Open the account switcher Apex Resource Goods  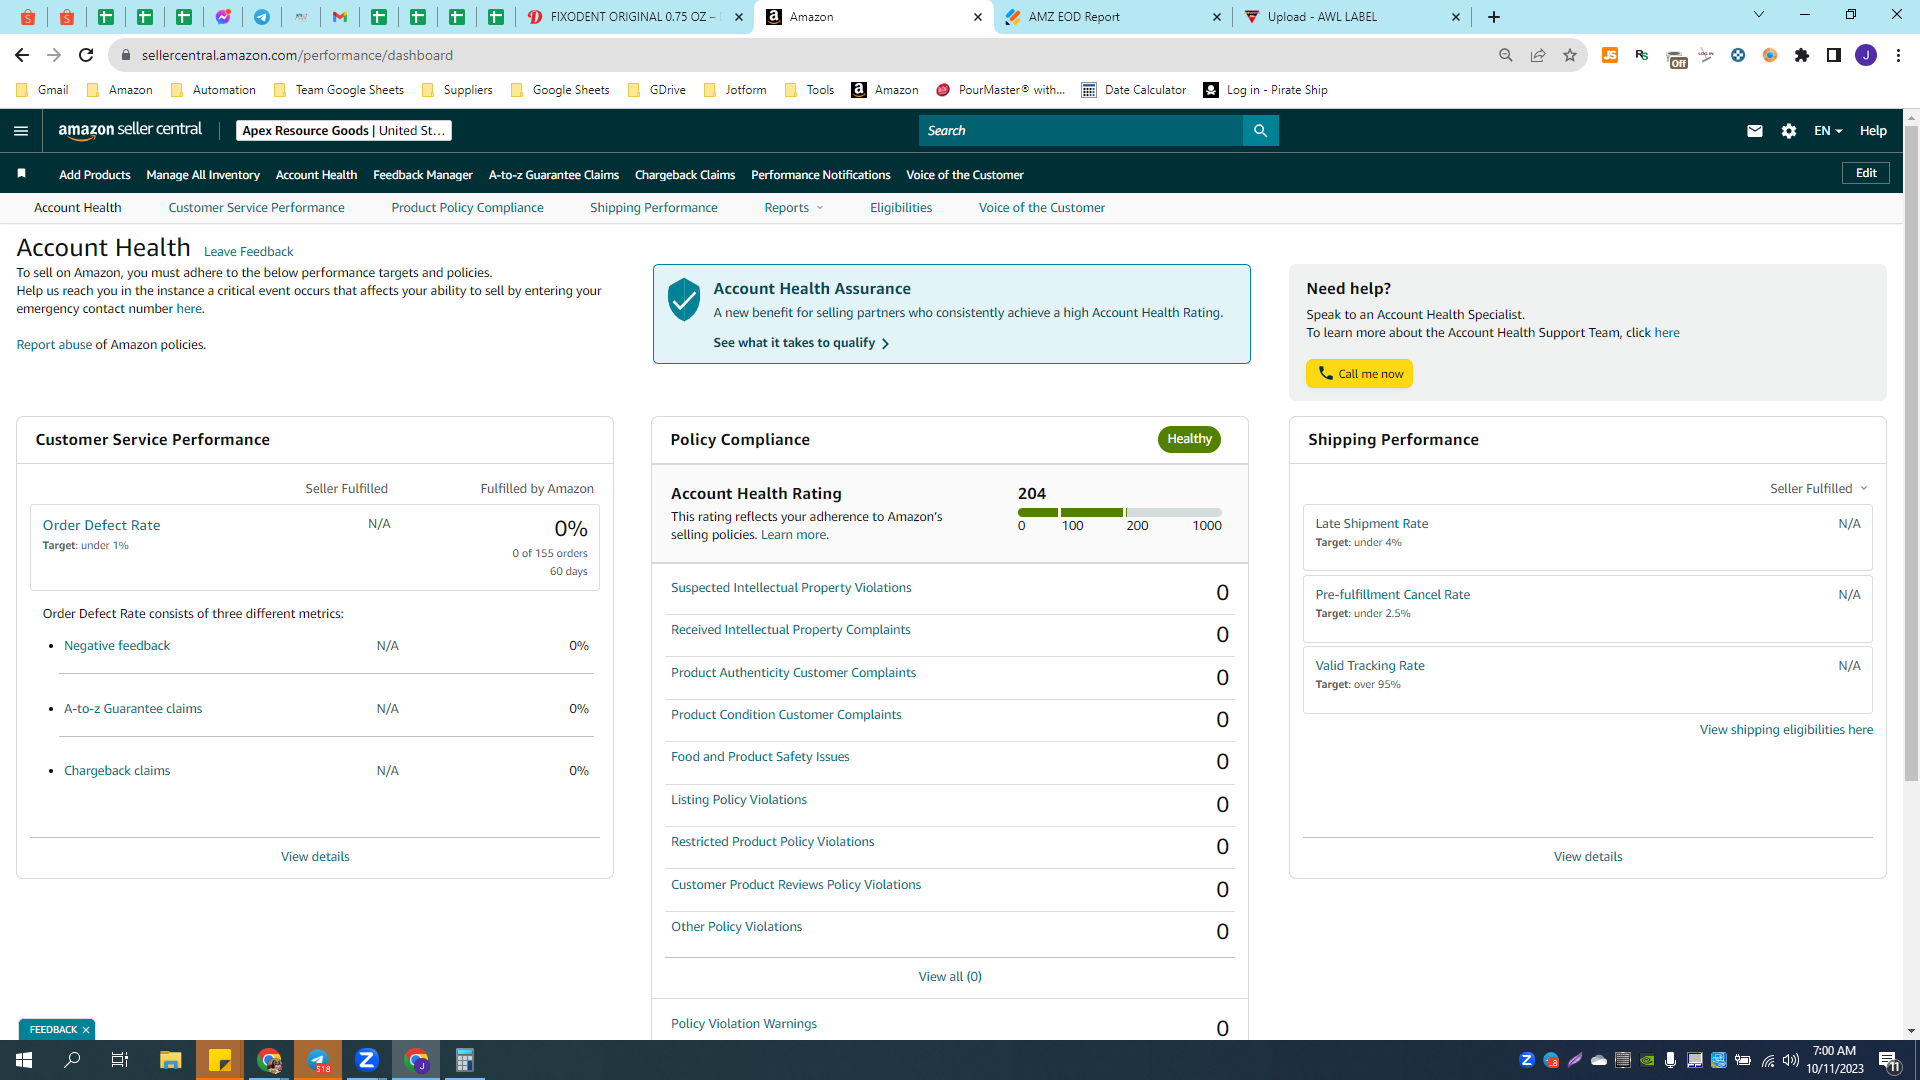click(344, 131)
